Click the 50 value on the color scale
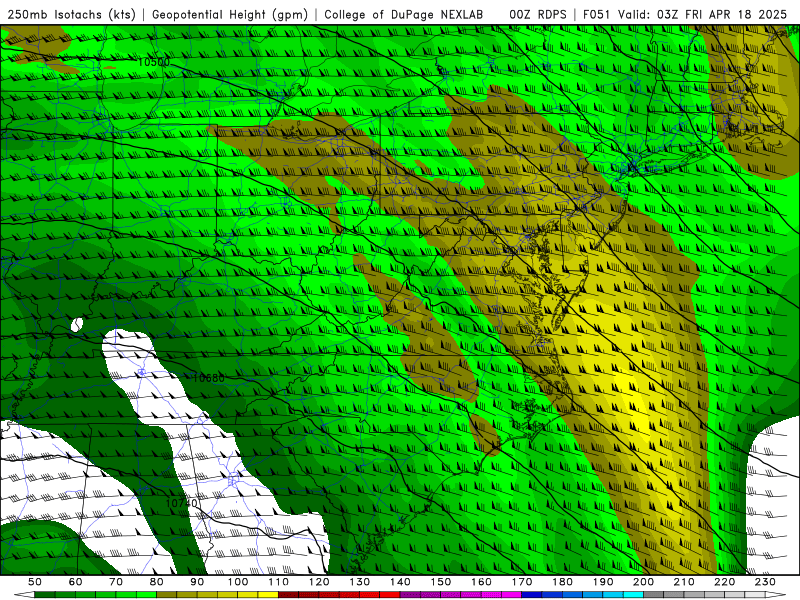Viewport: 800px width, 600px height. pyautogui.click(x=35, y=582)
